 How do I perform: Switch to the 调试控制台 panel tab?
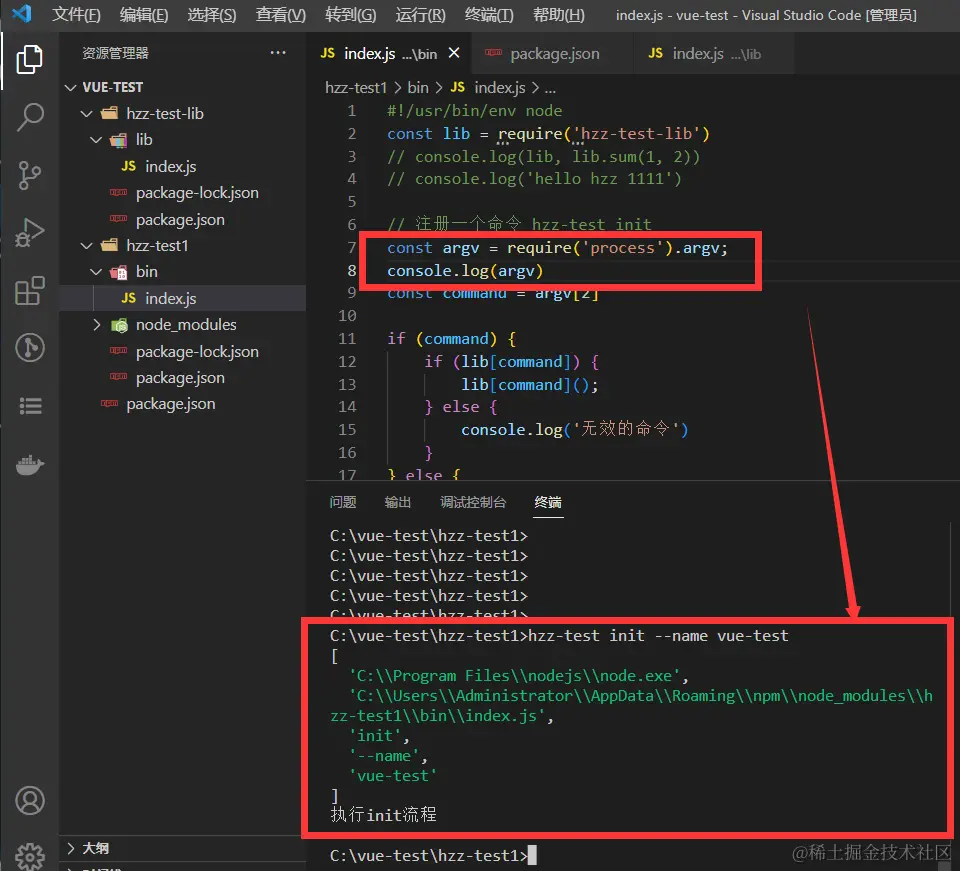473,502
